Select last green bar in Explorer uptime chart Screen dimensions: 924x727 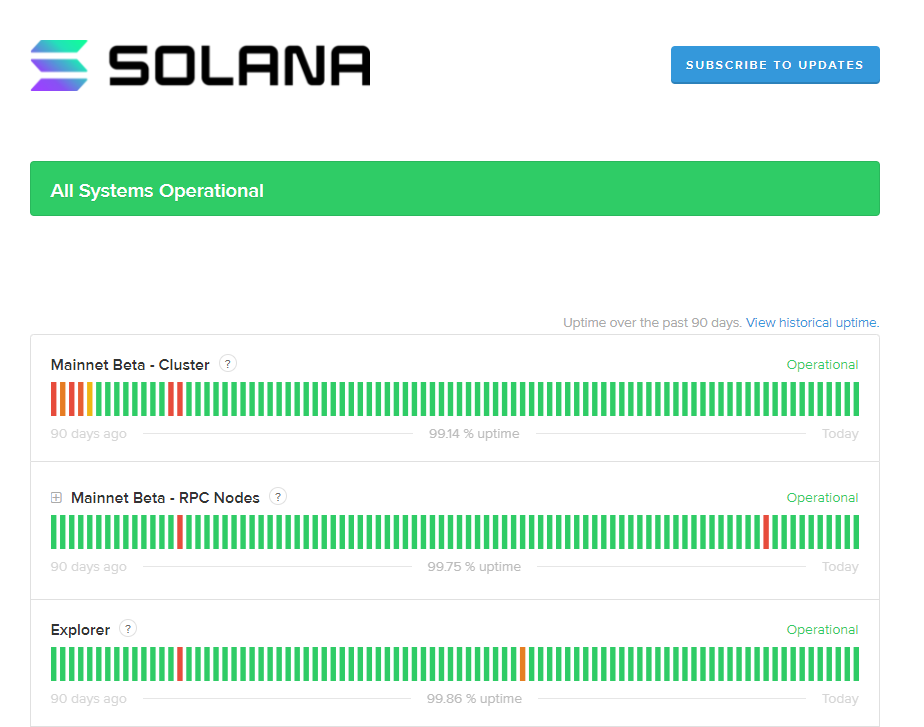856,664
